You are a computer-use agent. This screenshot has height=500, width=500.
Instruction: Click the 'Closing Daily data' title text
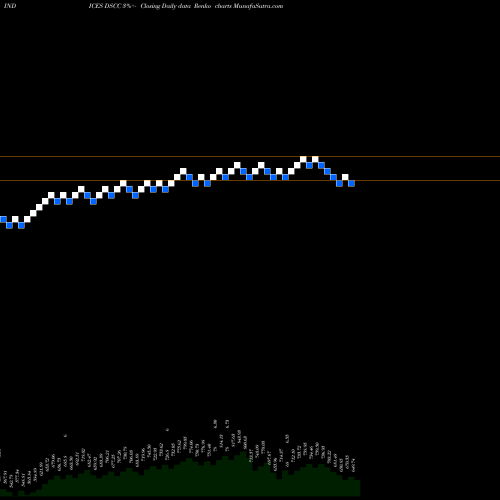tap(165, 6)
